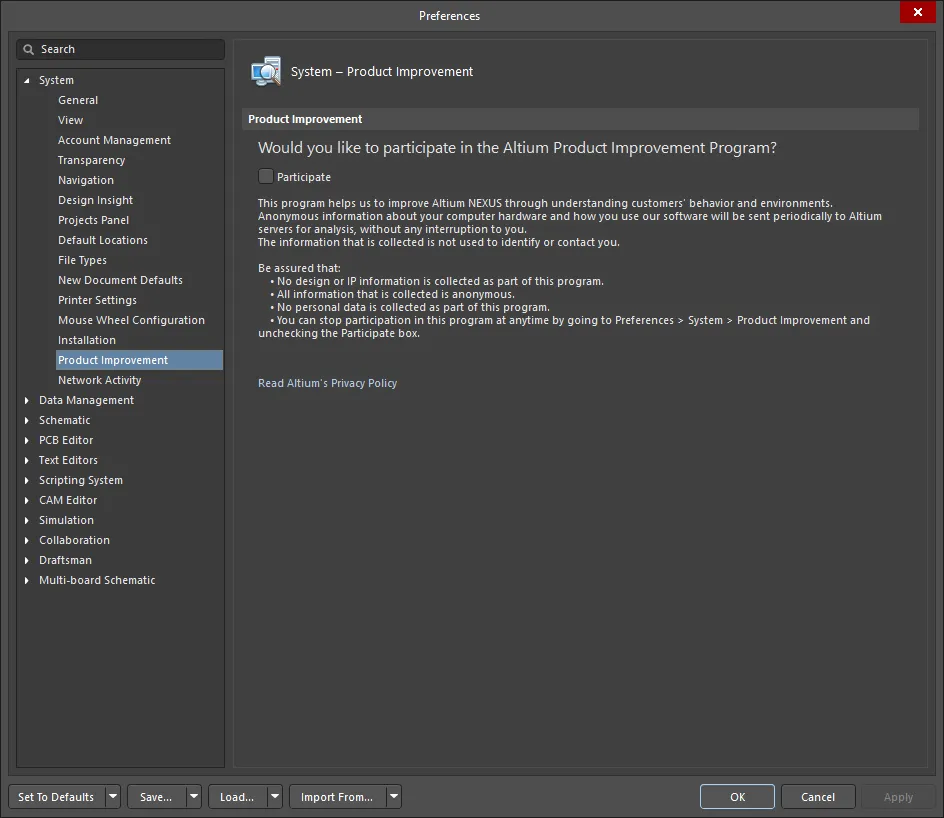Expand the Scripting System node arrow
The image size is (944, 818).
click(x=26, y=480)
